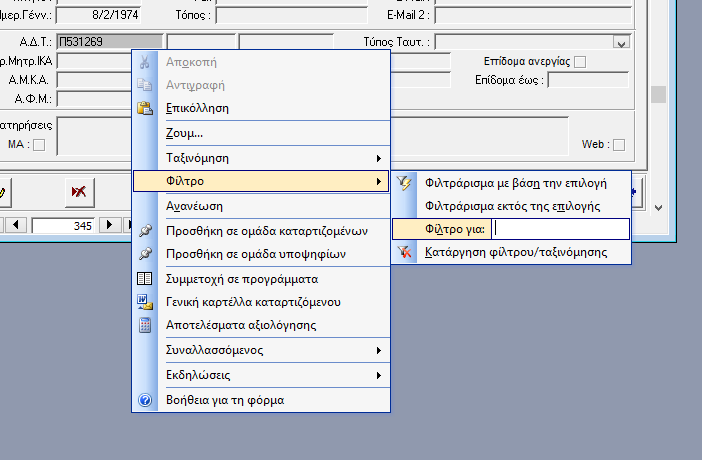Click the Αποτελέσματα αξιολόγησης calculator icon
702x460 pixels.
(x=145, y=325)
